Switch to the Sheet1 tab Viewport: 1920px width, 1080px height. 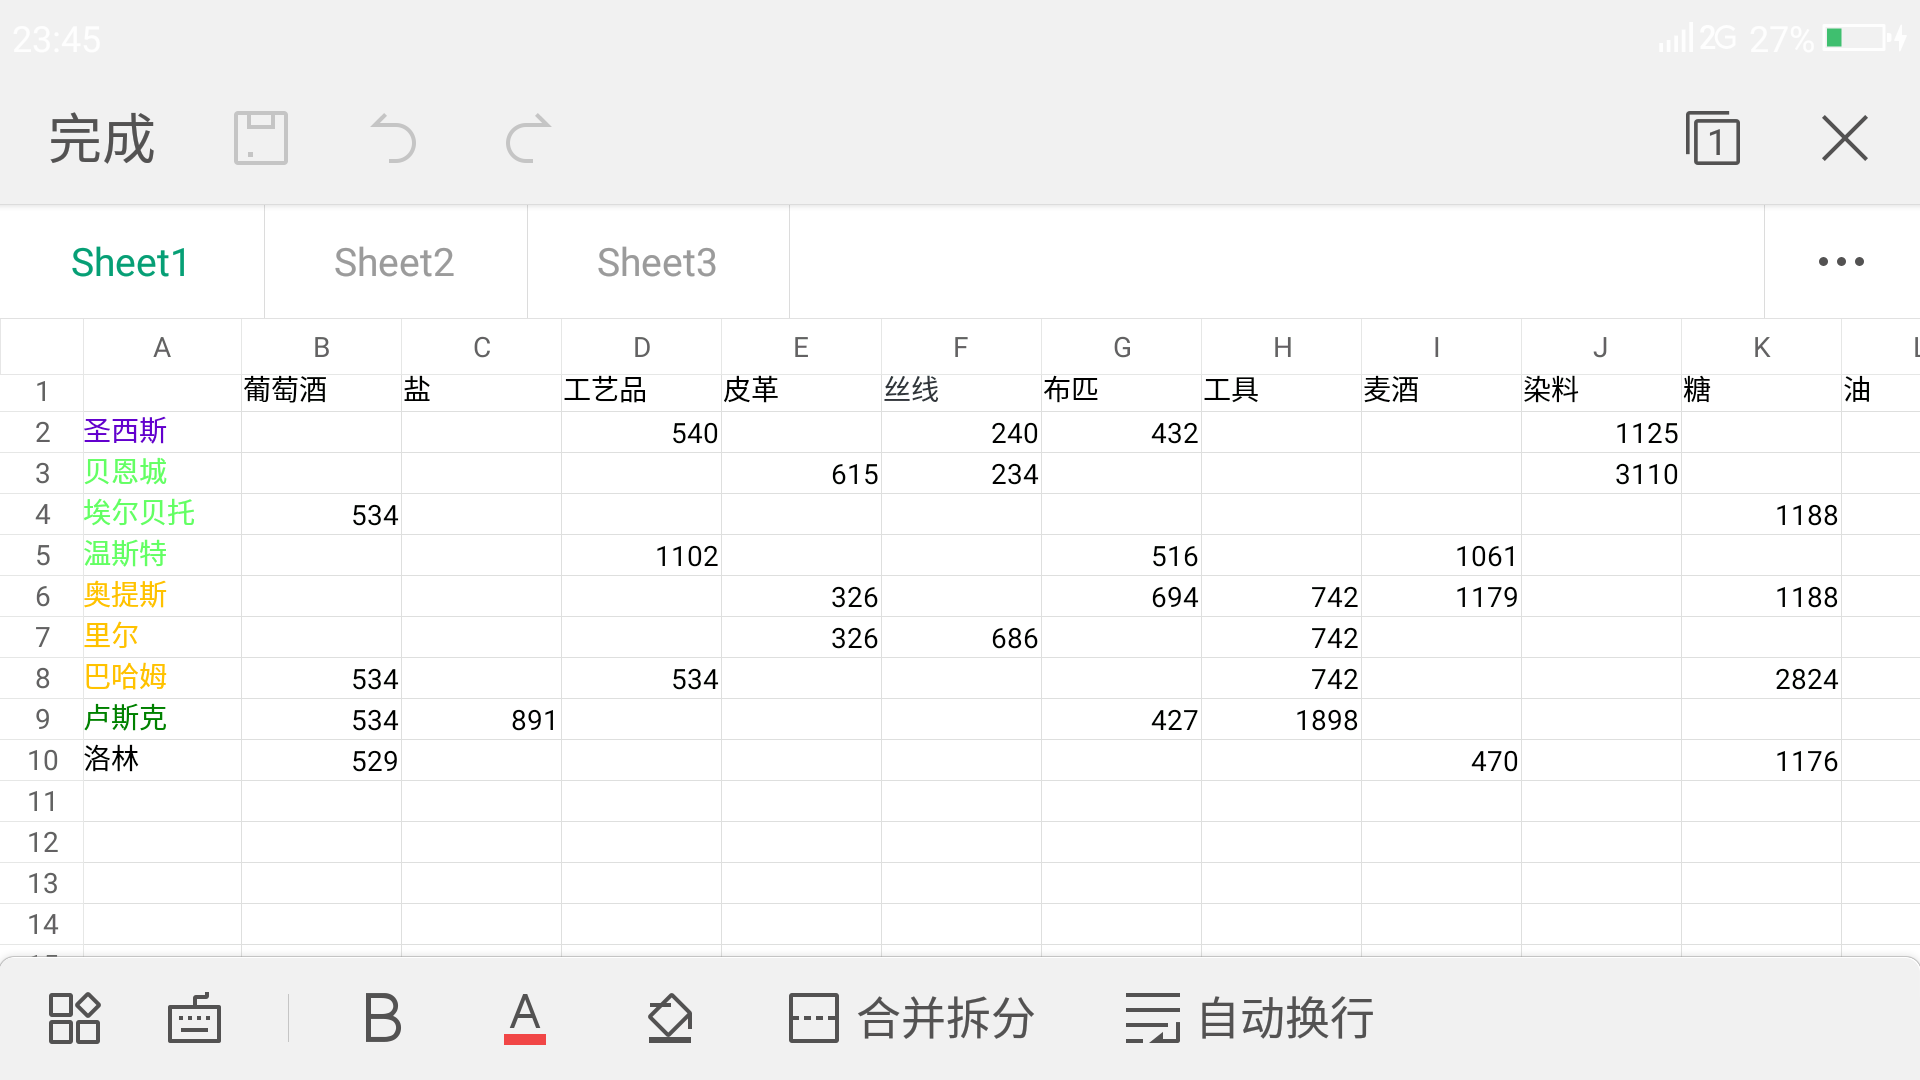(131, 262)
